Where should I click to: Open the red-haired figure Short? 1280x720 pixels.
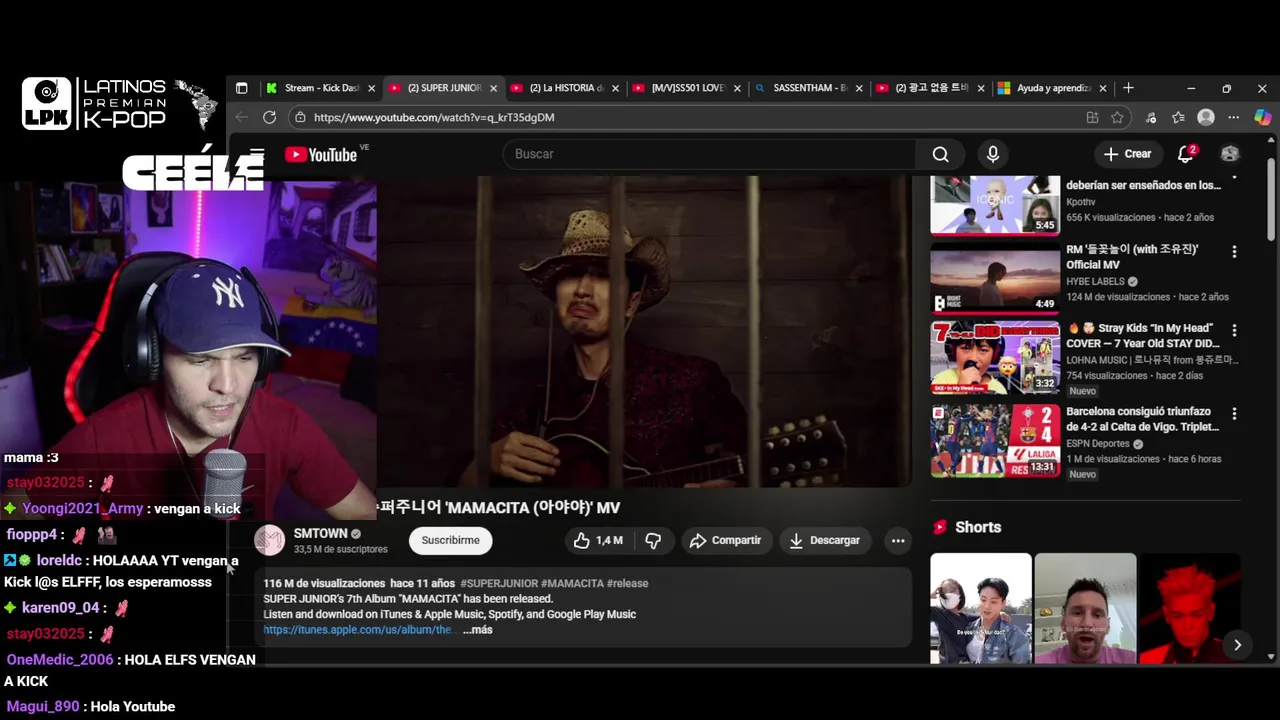click(x=1189, y=608)
